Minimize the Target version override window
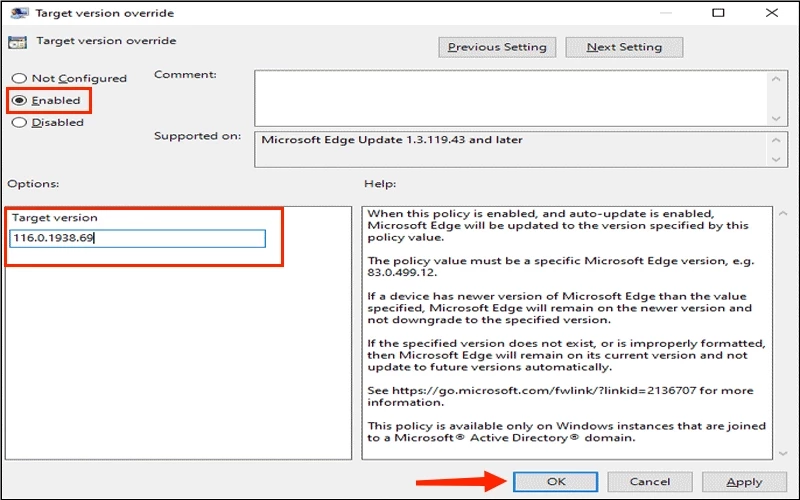The image size is (800, 500). 666,13
